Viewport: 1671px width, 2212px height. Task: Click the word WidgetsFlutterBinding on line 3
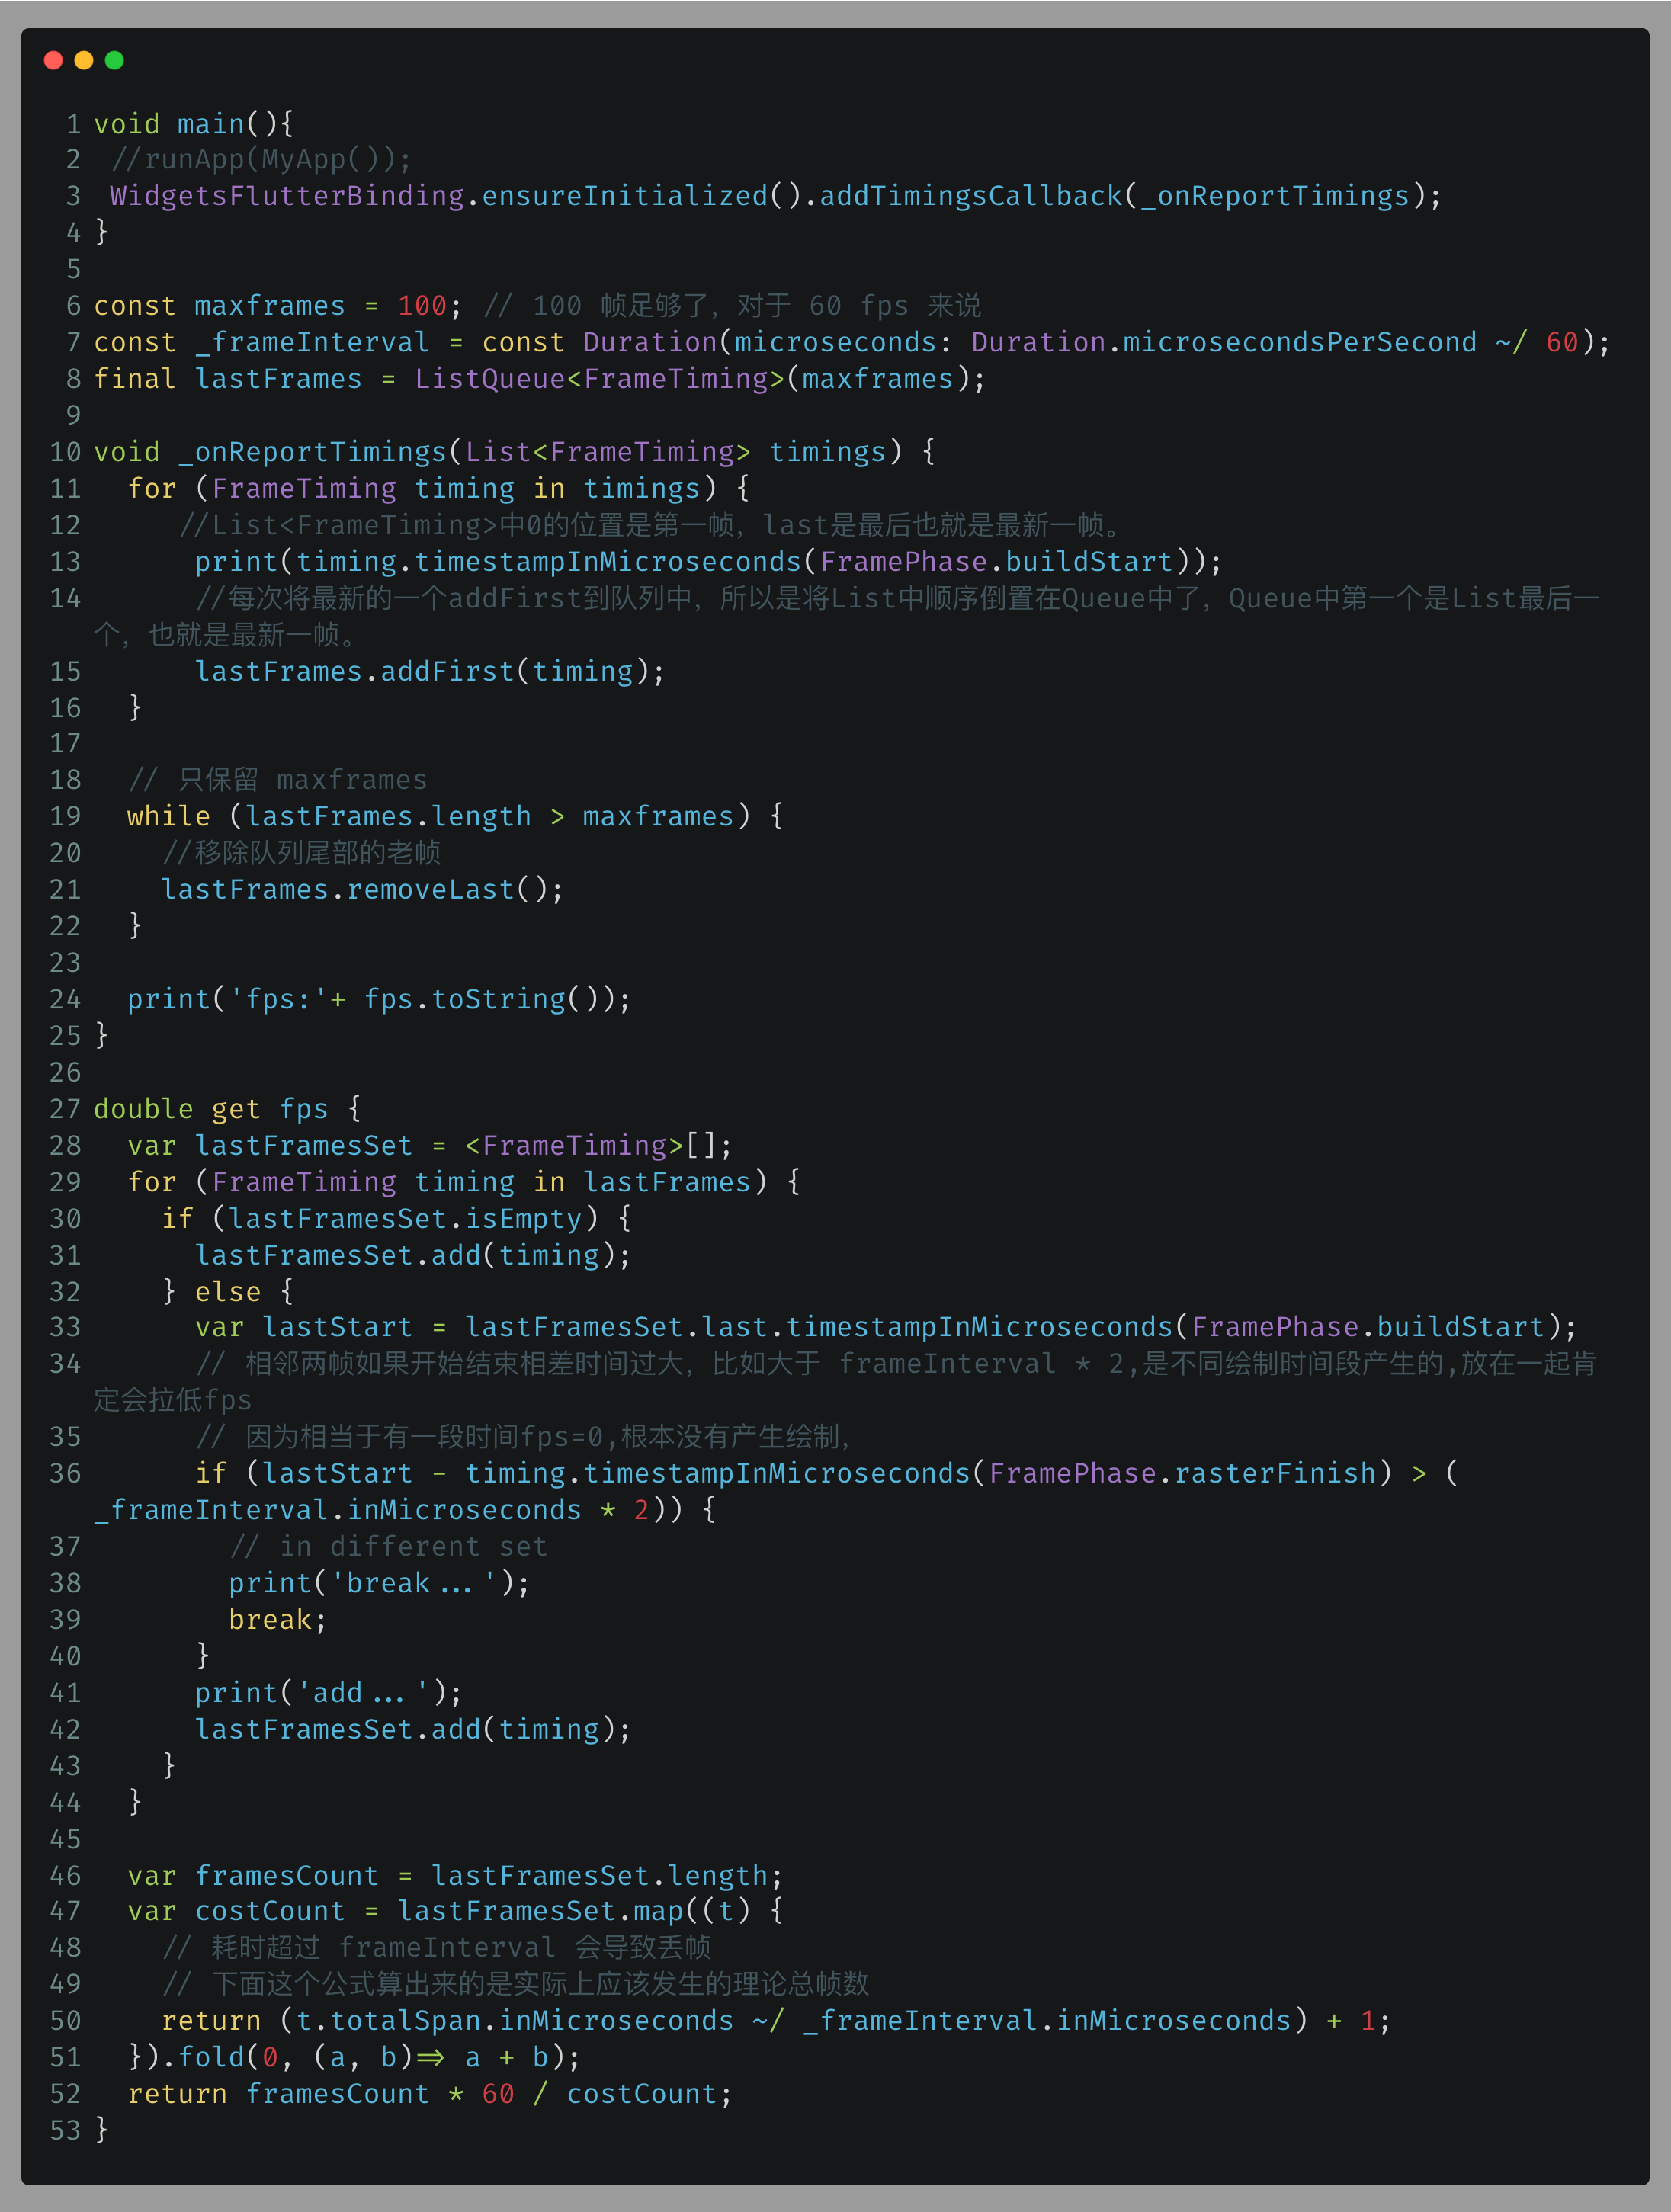[x=287, y=196]
